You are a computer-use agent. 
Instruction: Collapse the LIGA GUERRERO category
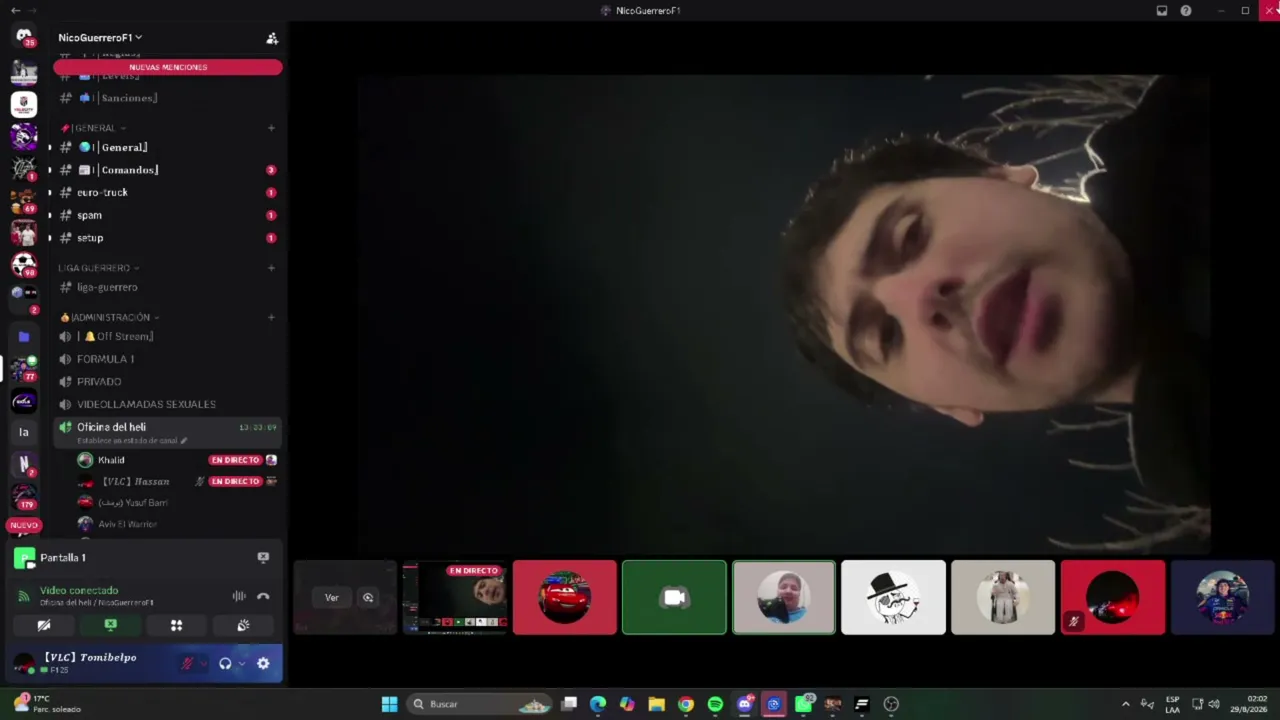(98, 268)
